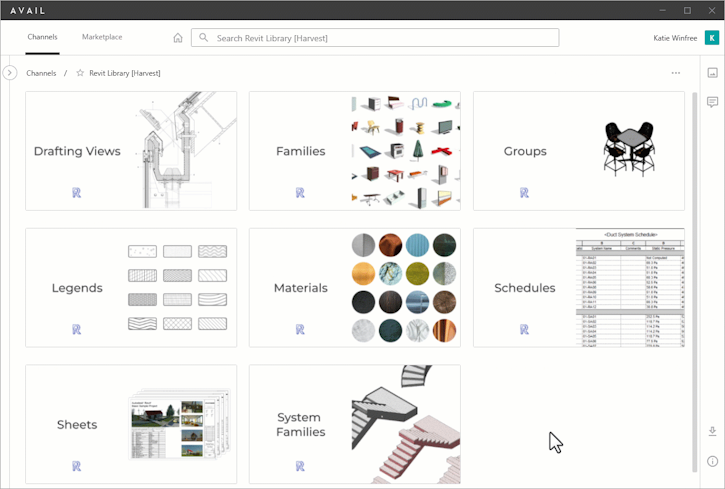The image size is (725, 489).
Task: Click Revit Library [Harvest] breadcrumb text
Action: coord(125,73)
